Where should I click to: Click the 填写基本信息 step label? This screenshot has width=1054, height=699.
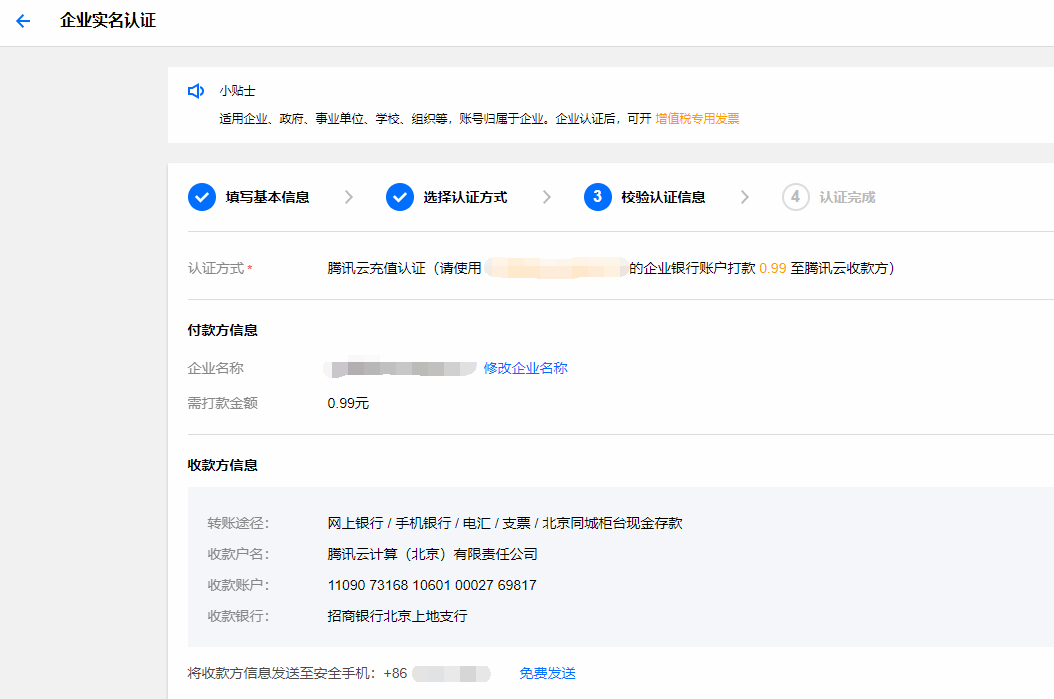click(x=268, y=198)
